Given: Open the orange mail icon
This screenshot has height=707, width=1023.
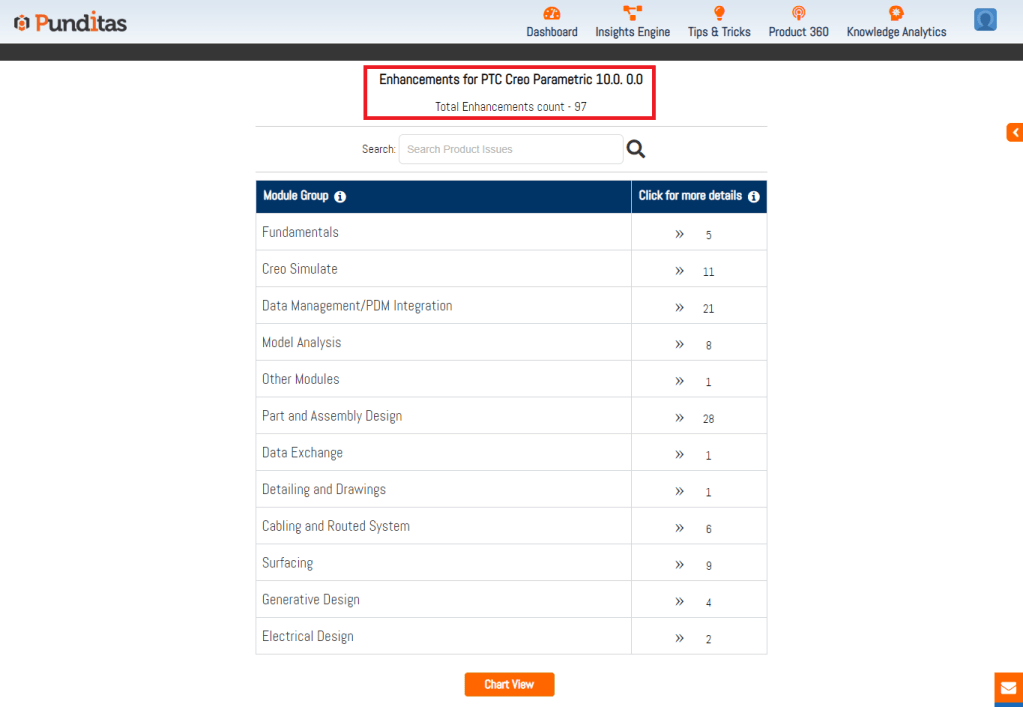Looking at the screenshot, I should pyautogui.click(x=1008, y=688).
